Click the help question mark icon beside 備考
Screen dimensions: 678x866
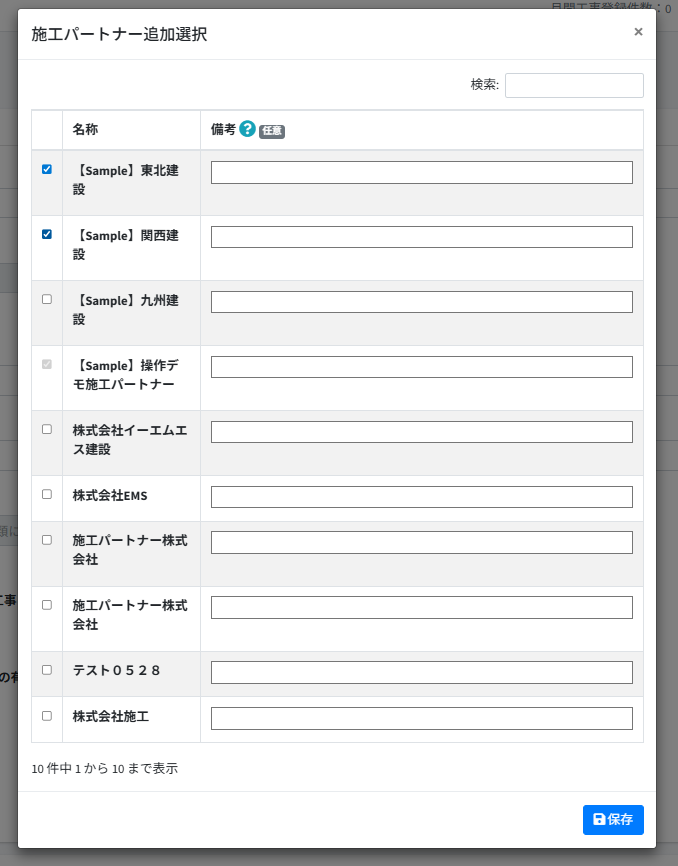pyautogui.click(x=247, y=129)
